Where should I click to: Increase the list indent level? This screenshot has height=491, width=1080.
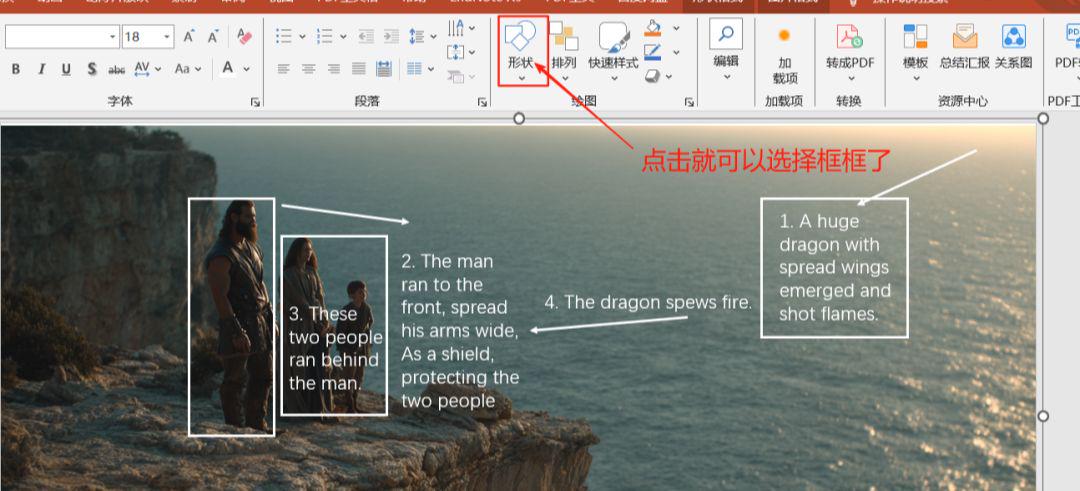point(391,36)
